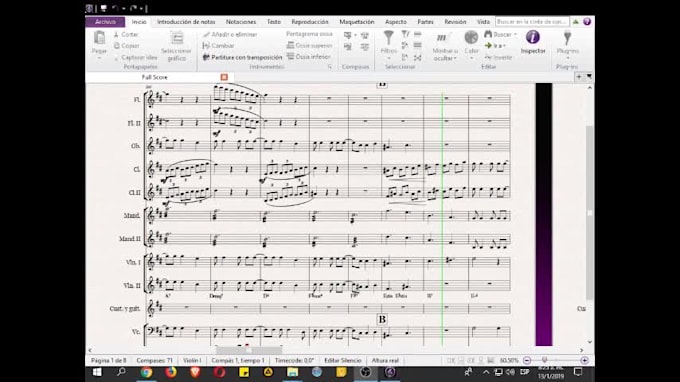The image size is (680, 382).
Task: Open the Inspector panel
Action: (x=533, y=42)
